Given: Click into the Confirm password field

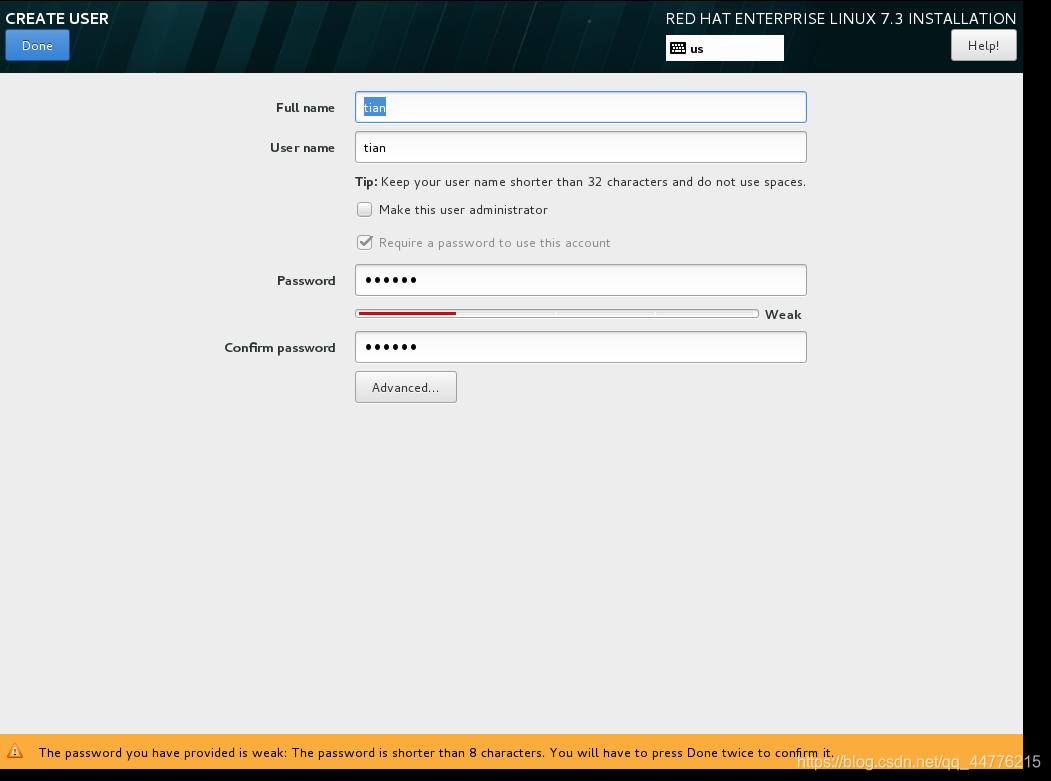Looking at the screenshot, I should pos(580,347).
